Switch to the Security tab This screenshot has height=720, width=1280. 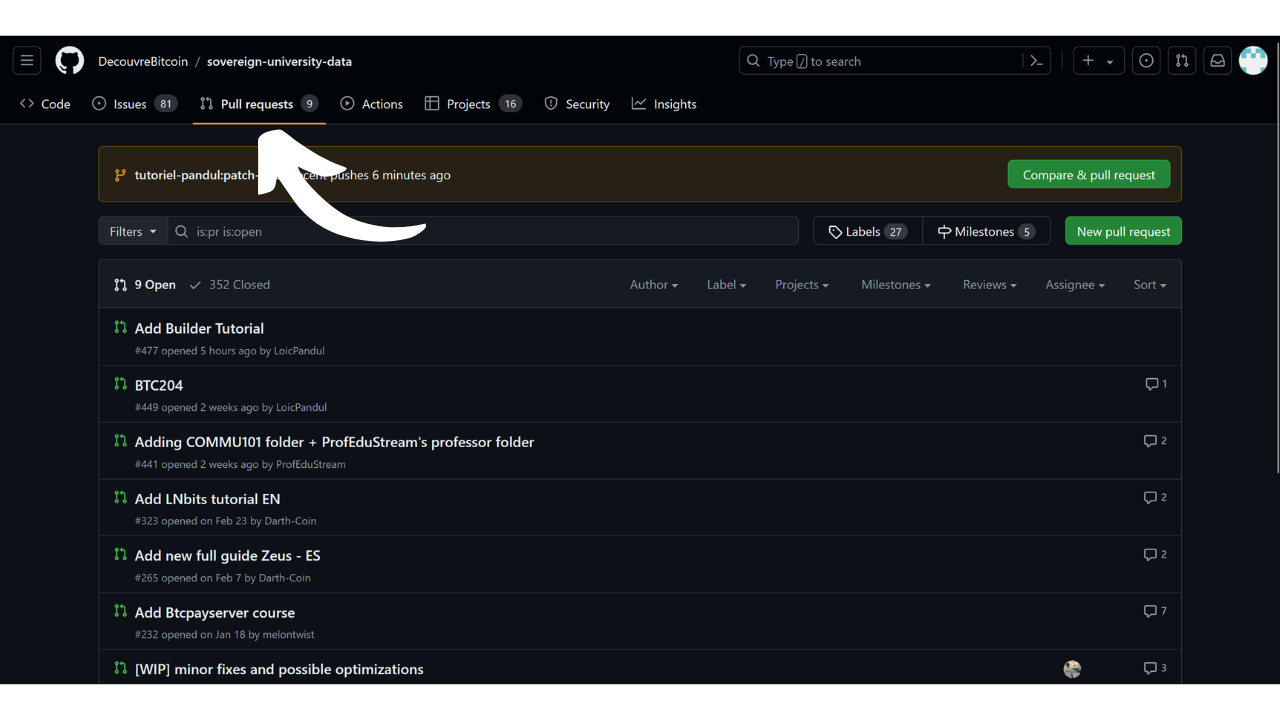577,104
